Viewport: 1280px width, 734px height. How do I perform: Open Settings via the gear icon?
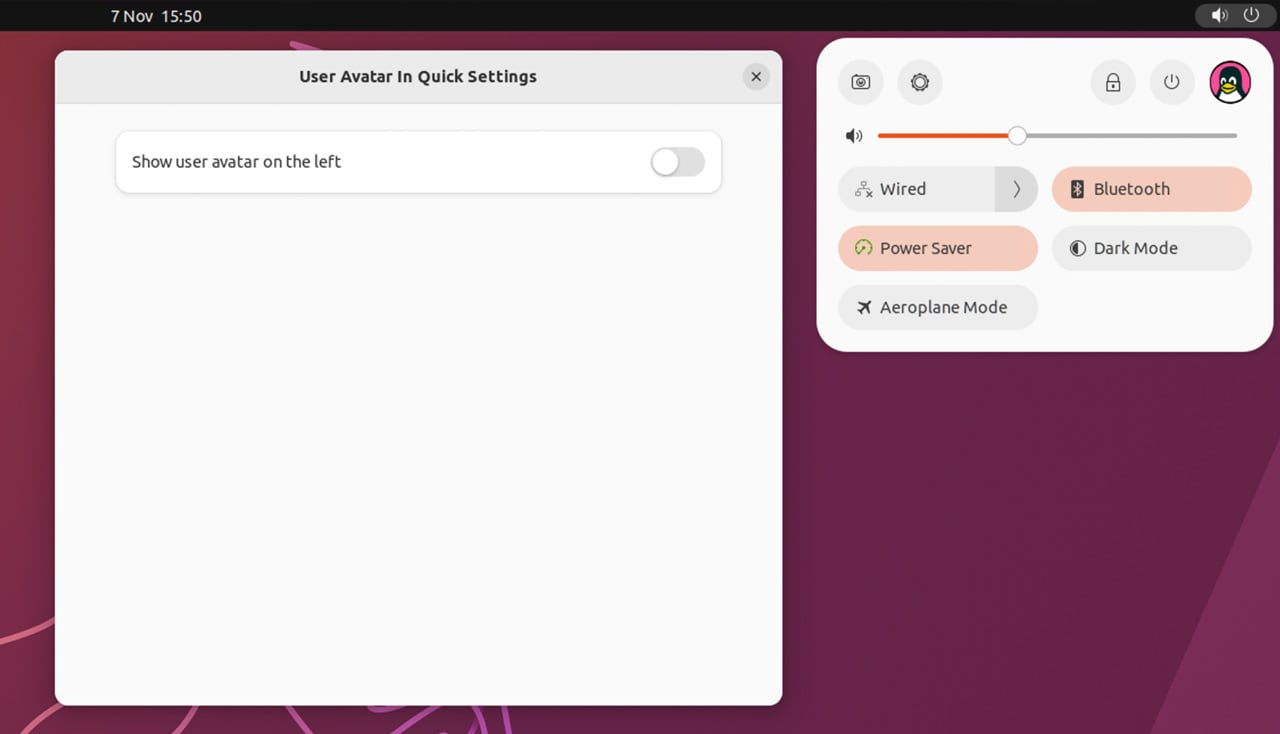pos(920,82)
